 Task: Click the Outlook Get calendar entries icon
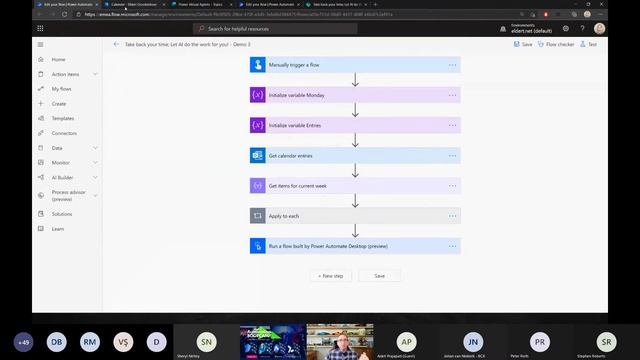258,156
